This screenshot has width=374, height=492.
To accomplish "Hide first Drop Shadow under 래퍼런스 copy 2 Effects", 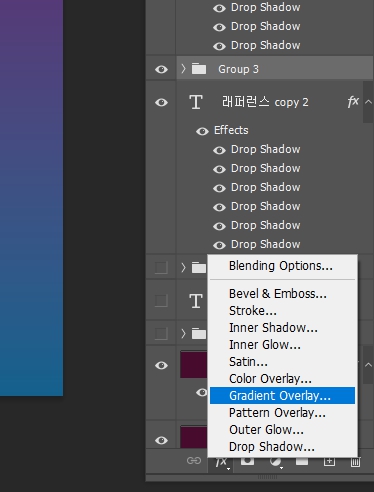I will [x=219, y=150].
